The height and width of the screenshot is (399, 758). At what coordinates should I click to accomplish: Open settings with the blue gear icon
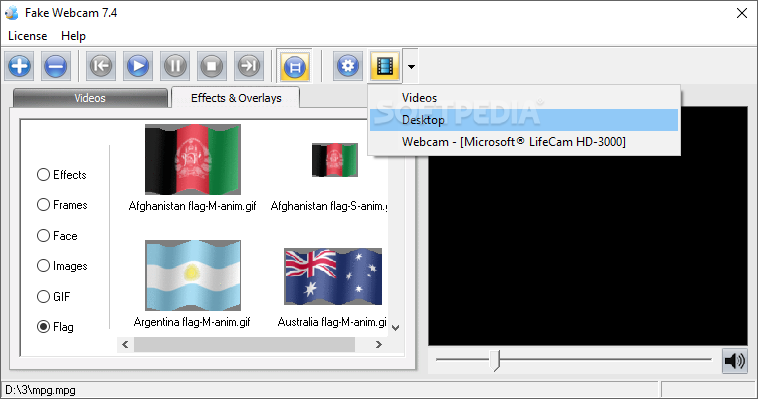tap(348, 66)
